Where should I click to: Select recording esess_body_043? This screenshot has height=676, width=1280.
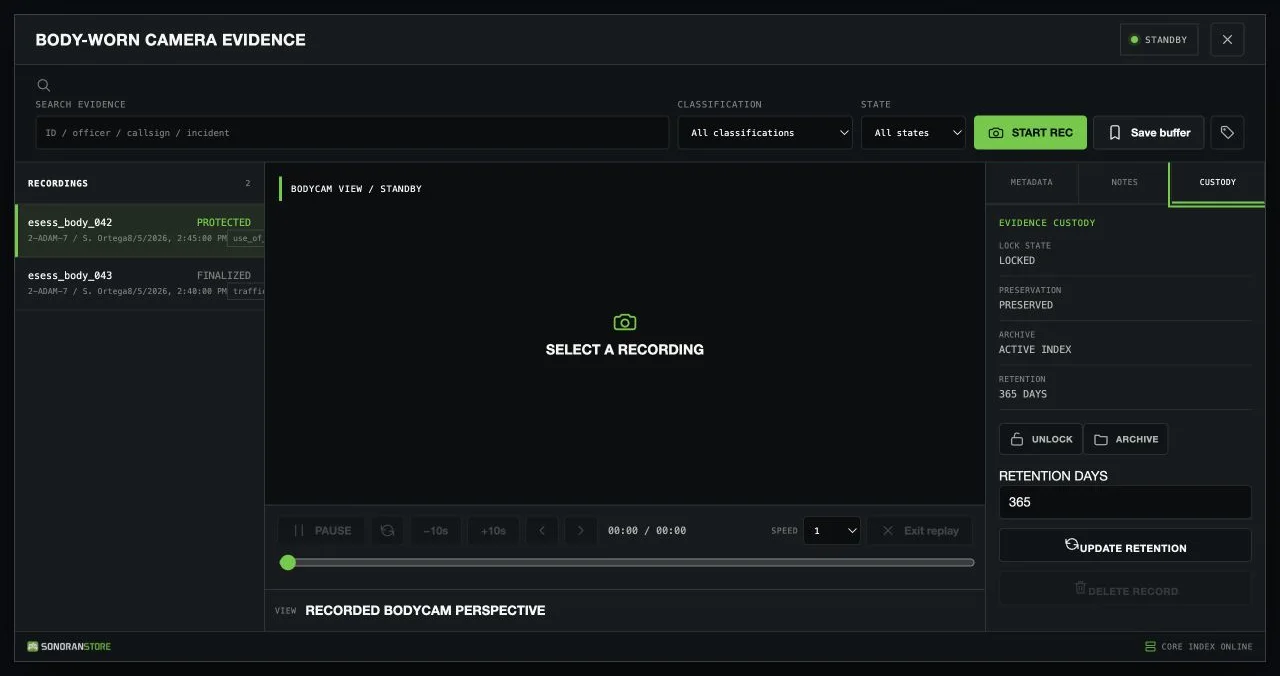pyautogui.click(x=140, y=283)
